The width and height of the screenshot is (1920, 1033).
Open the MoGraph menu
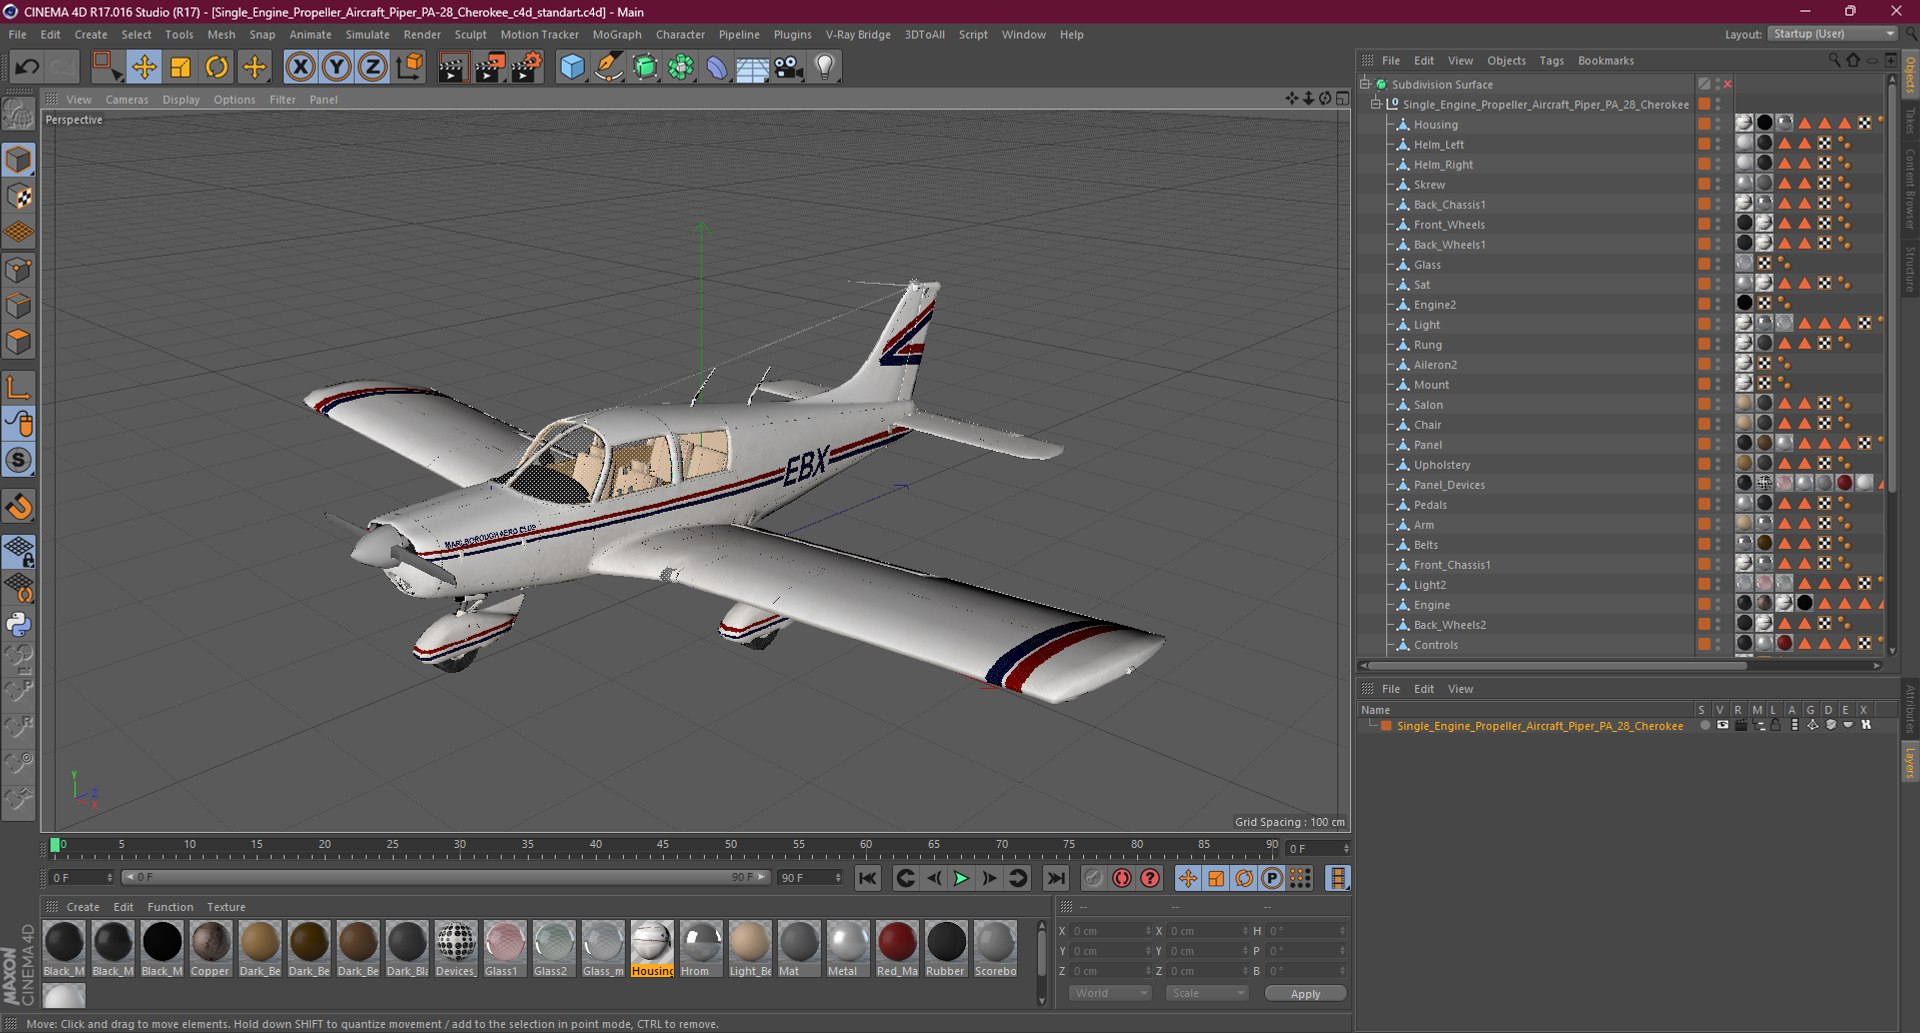coord(616,34)
